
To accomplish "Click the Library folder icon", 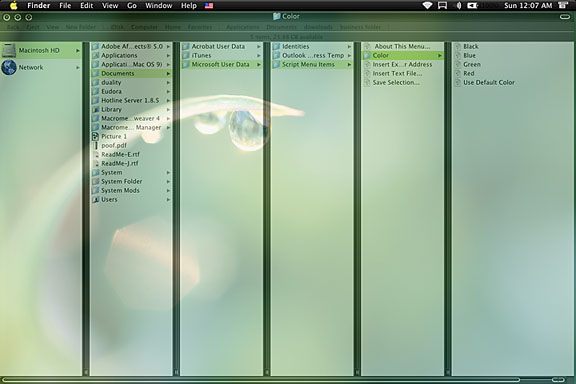I will 96,110.
